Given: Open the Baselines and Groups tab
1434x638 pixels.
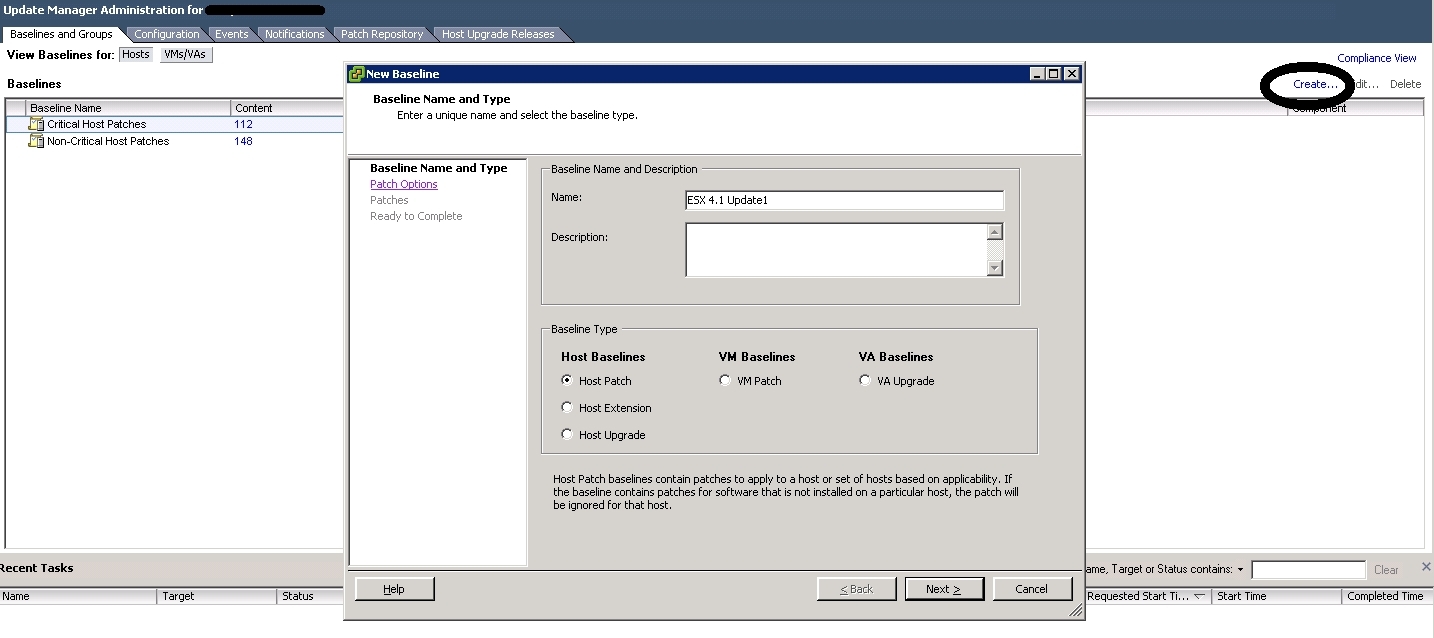Looking at the screenshot, I should point(61,34).
